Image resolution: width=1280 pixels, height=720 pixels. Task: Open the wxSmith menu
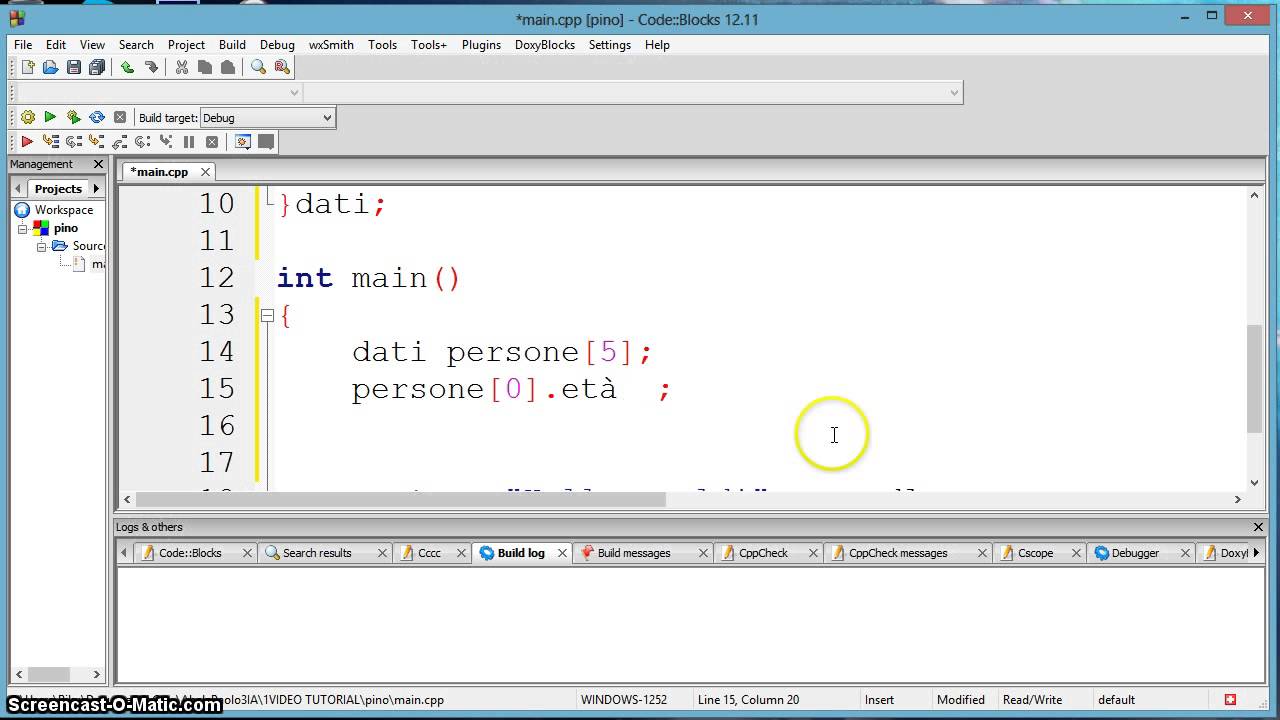click(x=331, y=45)
